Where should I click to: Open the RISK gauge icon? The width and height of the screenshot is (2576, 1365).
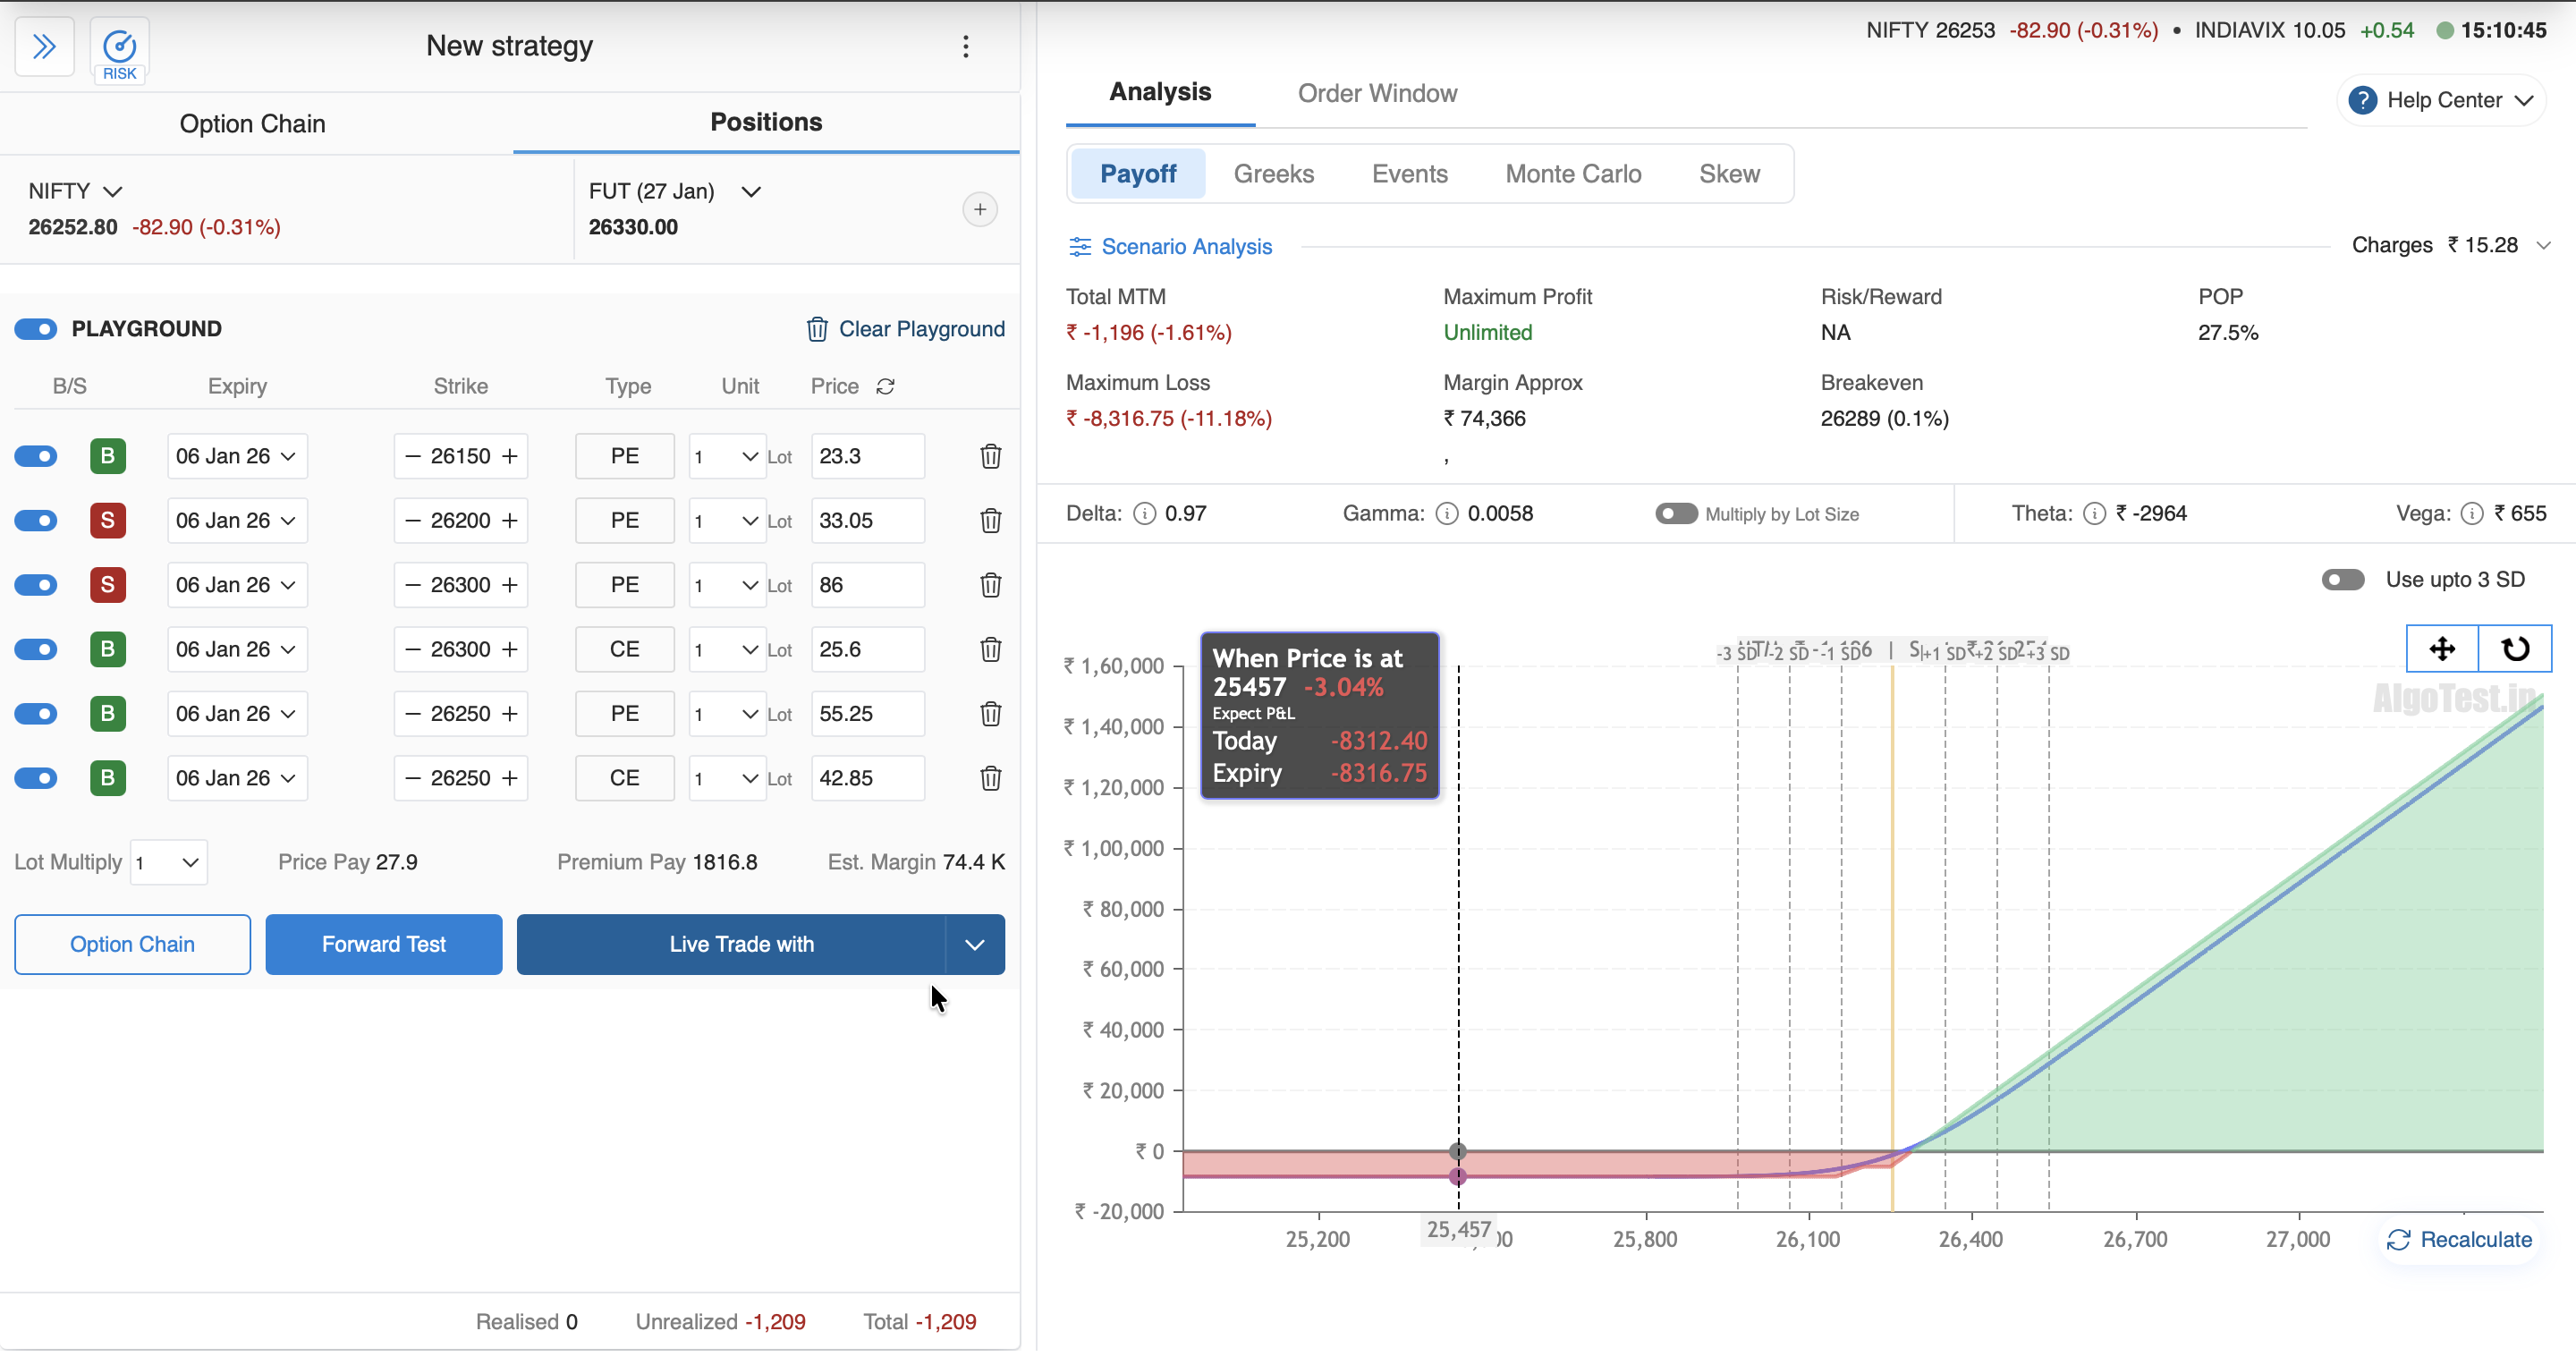(x=119, y=48)
